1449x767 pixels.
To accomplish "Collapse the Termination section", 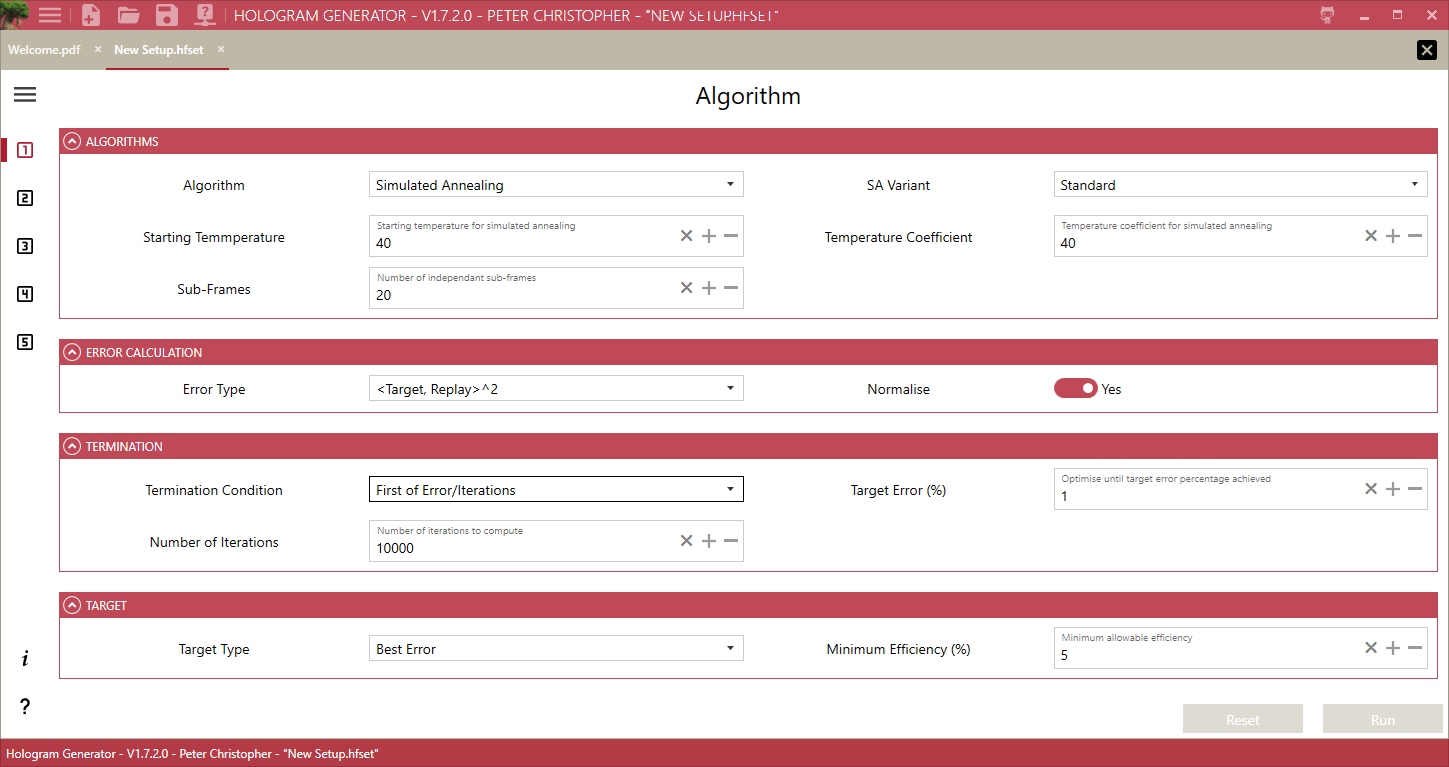I will point(72,447).
